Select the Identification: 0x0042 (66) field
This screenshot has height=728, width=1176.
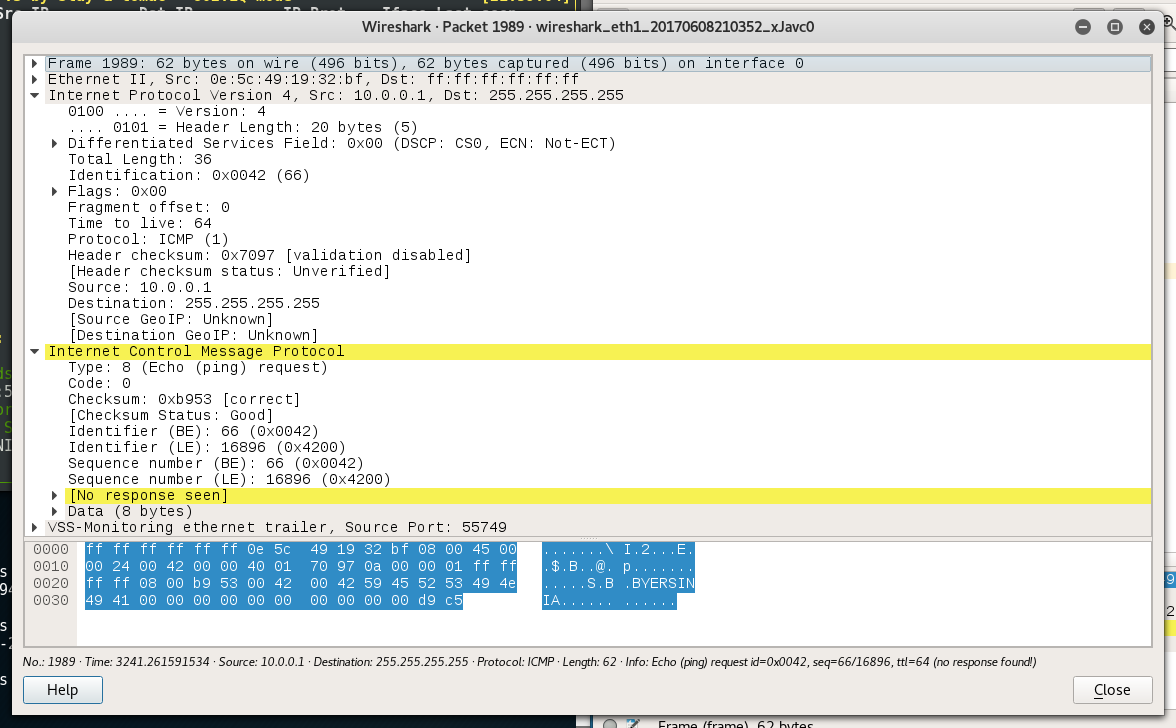(188, 175)
